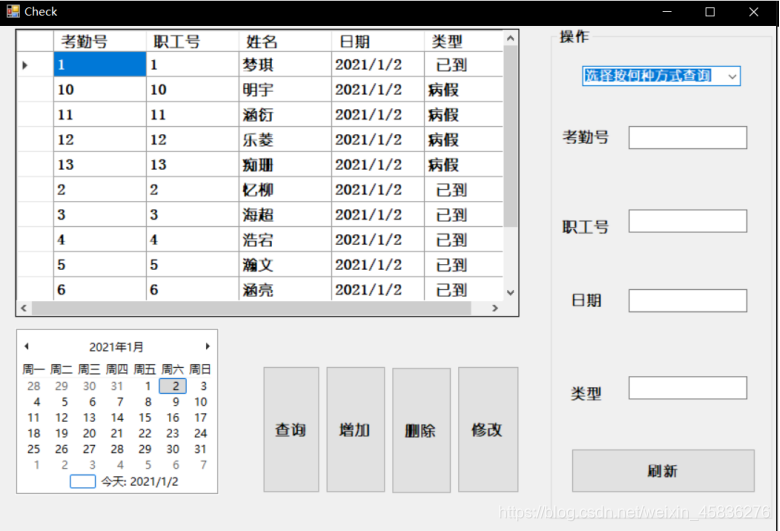Go to next month in calendar
The width and height of the screenshot is (780, 531).
pyautogui.click(x=207, y=346)
